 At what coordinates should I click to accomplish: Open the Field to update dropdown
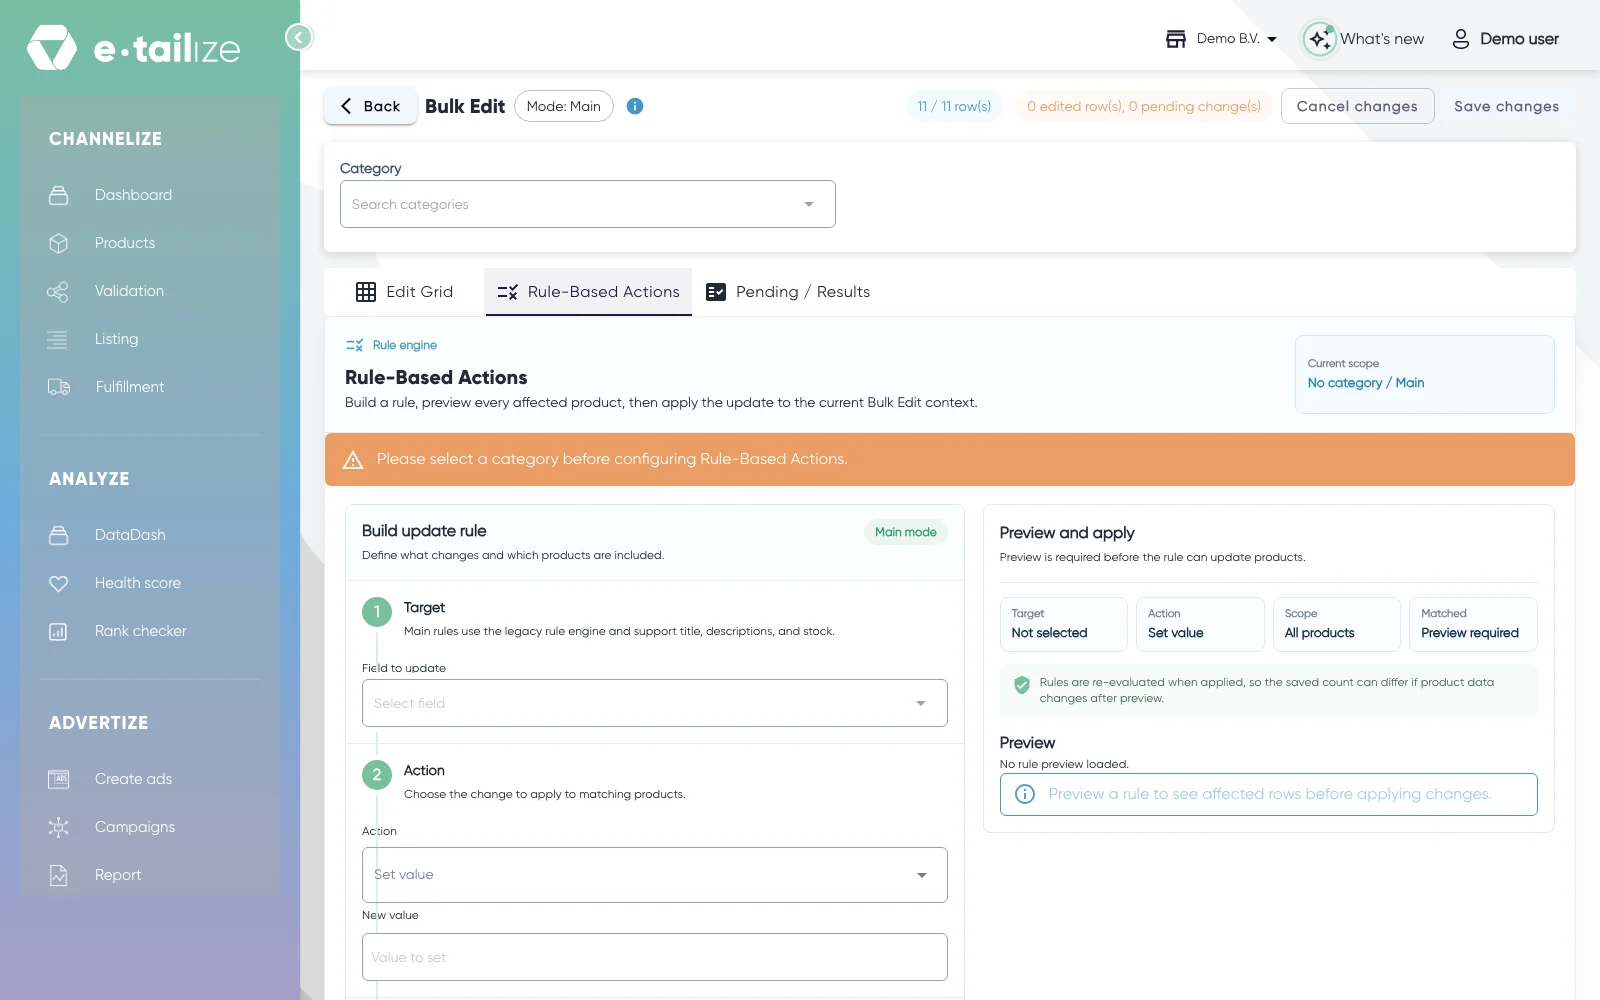655,703
